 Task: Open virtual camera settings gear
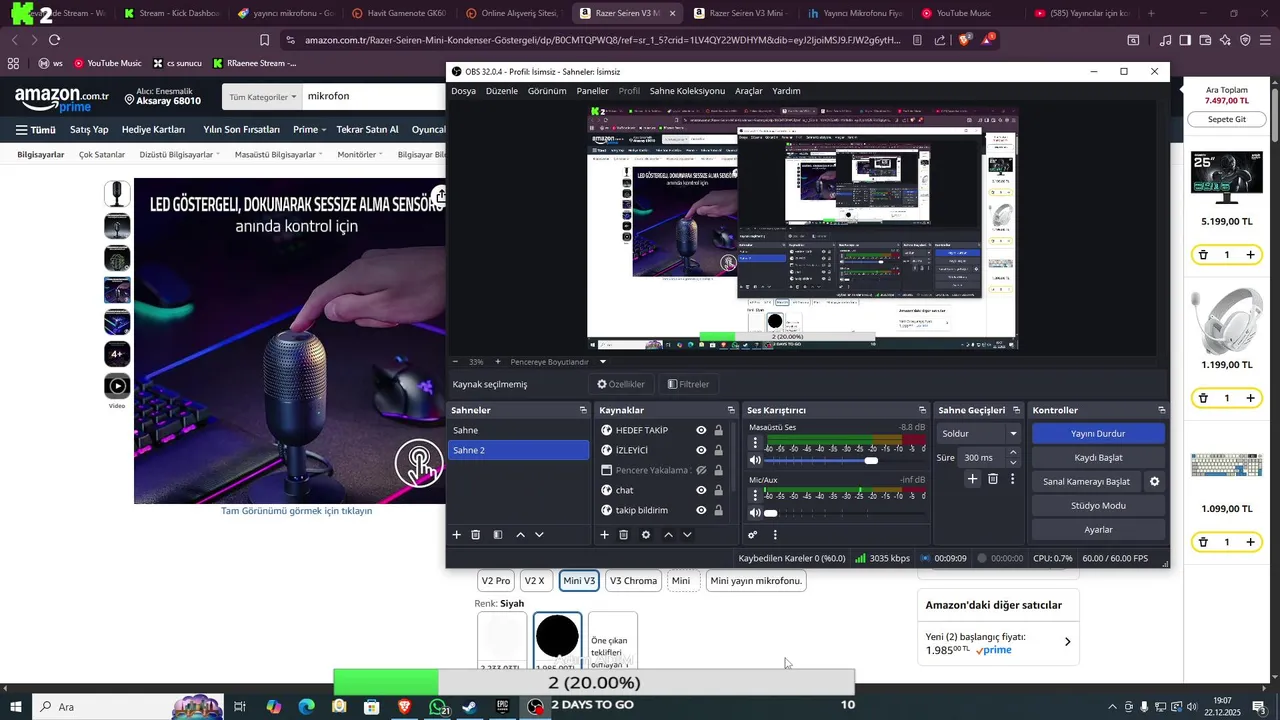pos(1154,481)
